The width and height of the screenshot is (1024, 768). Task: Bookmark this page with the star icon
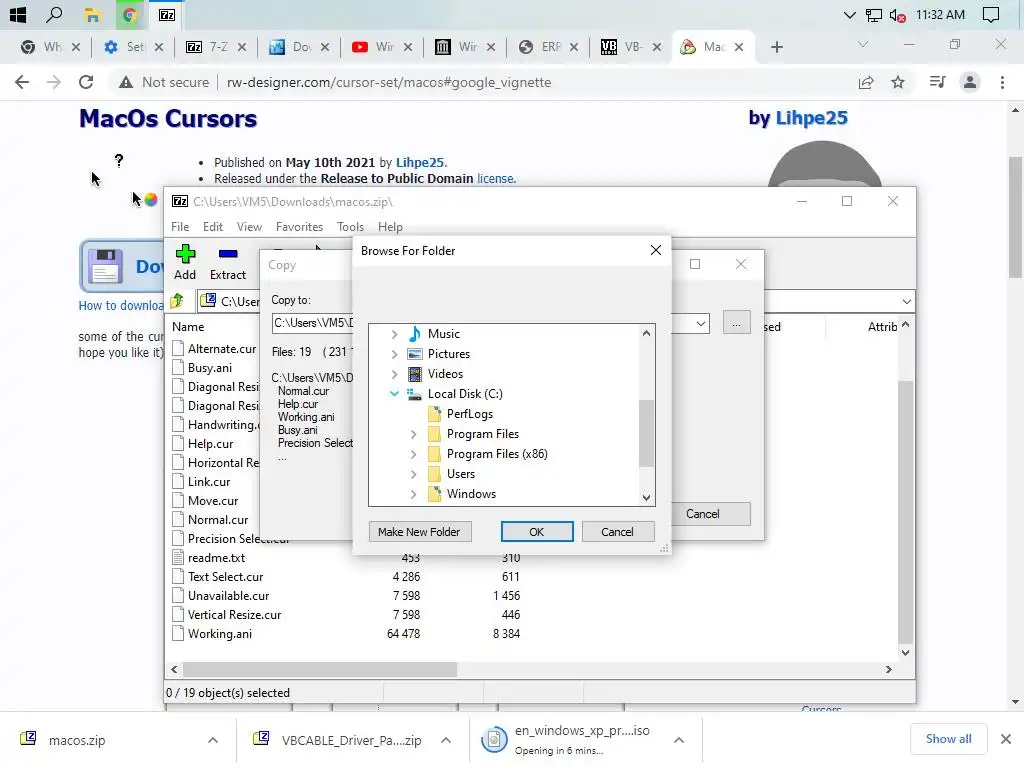[898, 82]
